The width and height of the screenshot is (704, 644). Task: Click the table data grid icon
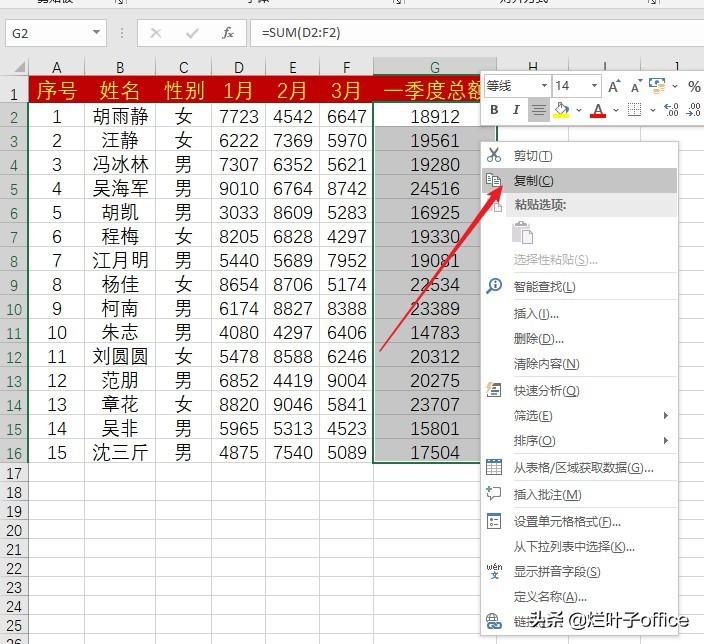pyautogui.click(x=494, y=467)
